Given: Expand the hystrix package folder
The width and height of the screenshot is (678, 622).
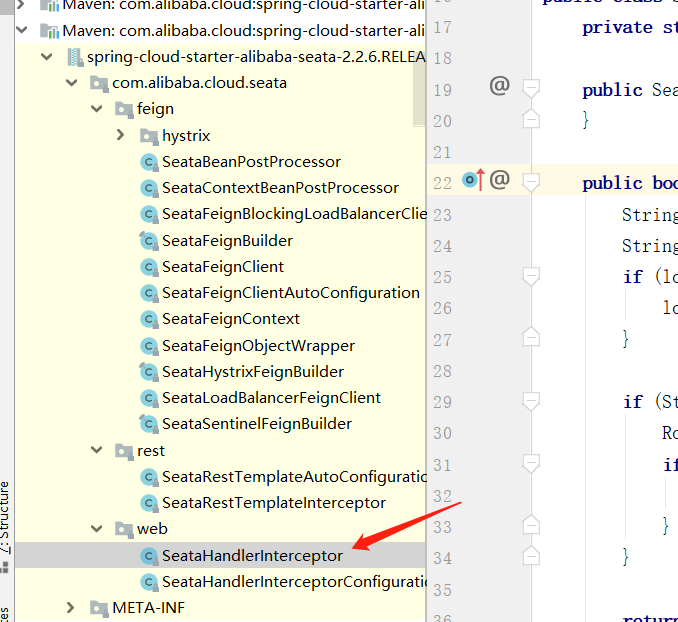Looking at the screenshot, I should point(121,135).
